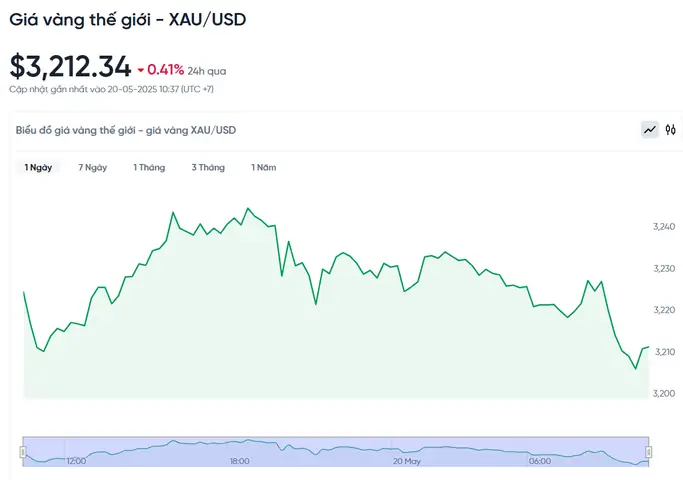683x480 pixels.
Task: Click the 20 May marker in navigator
Action: click(x=406, y=461)
